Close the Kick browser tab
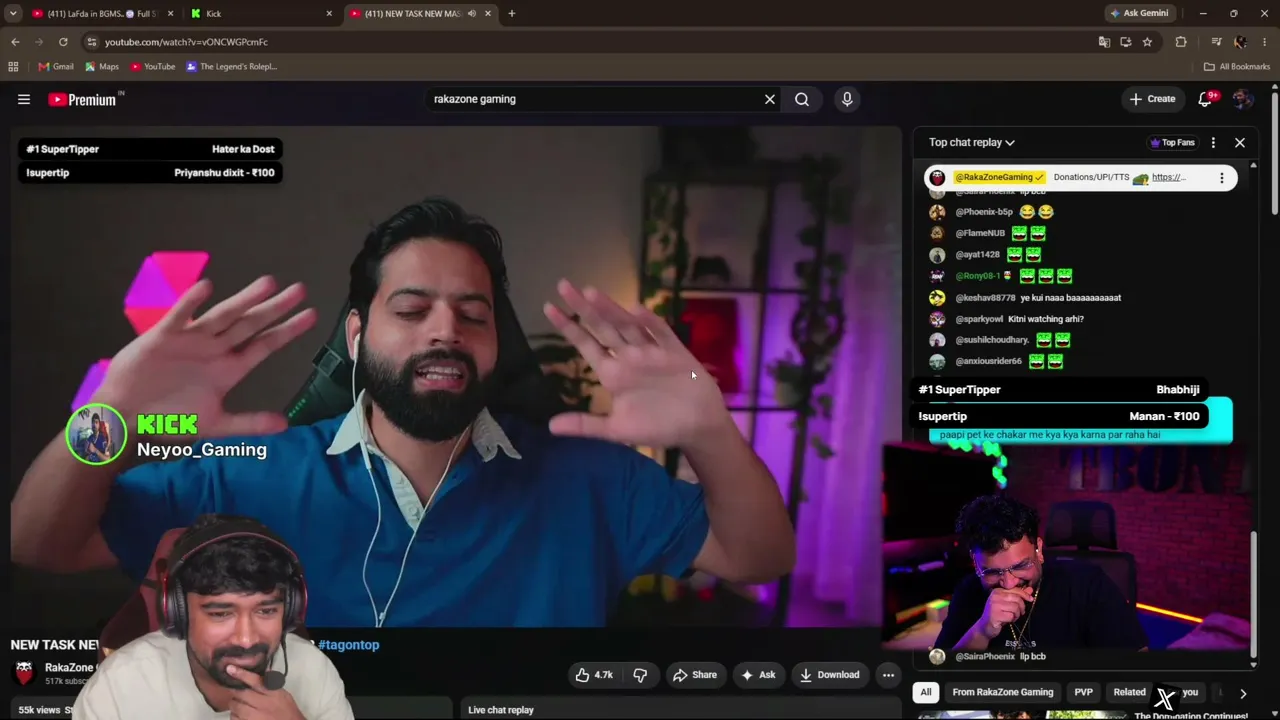 (329, 14)
